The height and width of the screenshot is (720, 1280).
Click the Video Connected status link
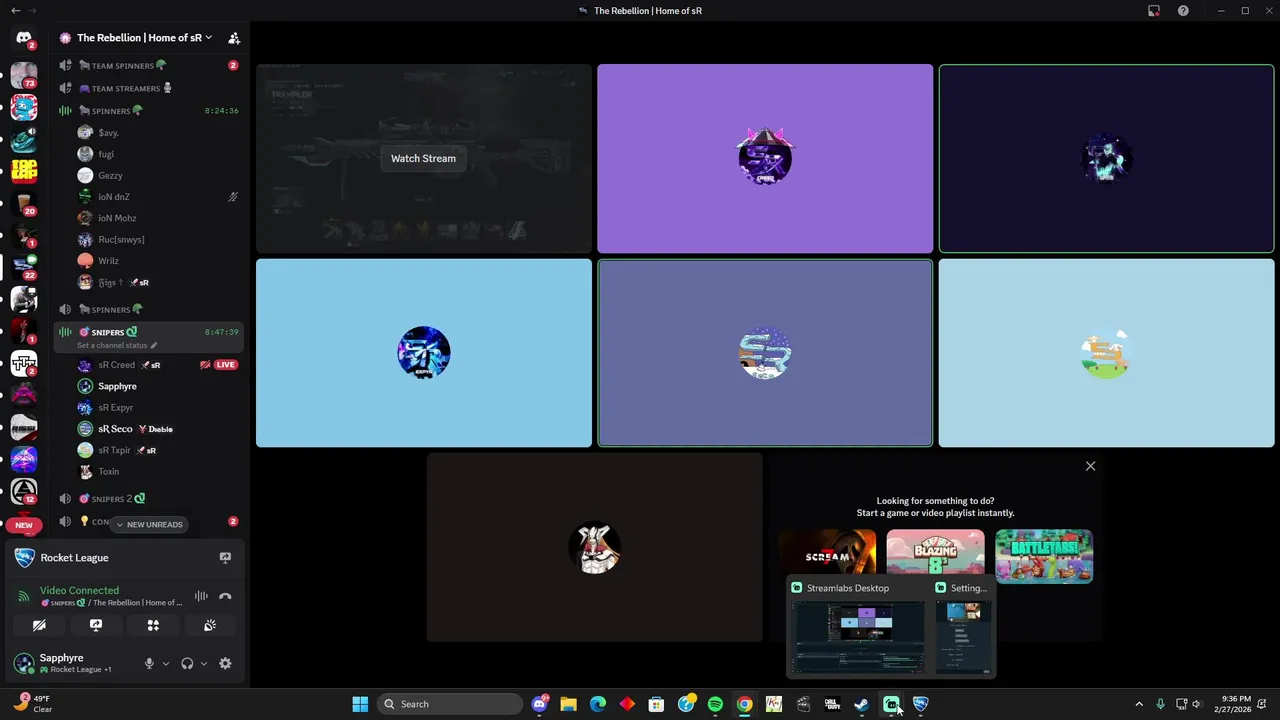[79, 590]
